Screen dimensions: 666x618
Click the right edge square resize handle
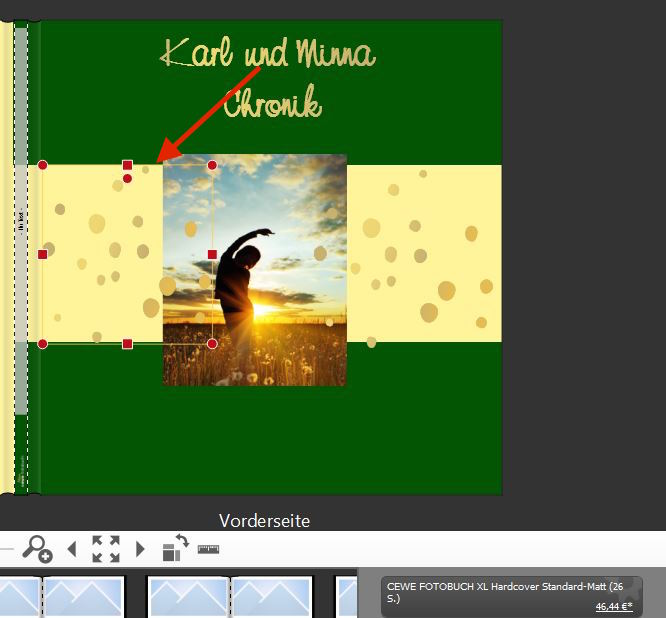(x=212, y=254)
